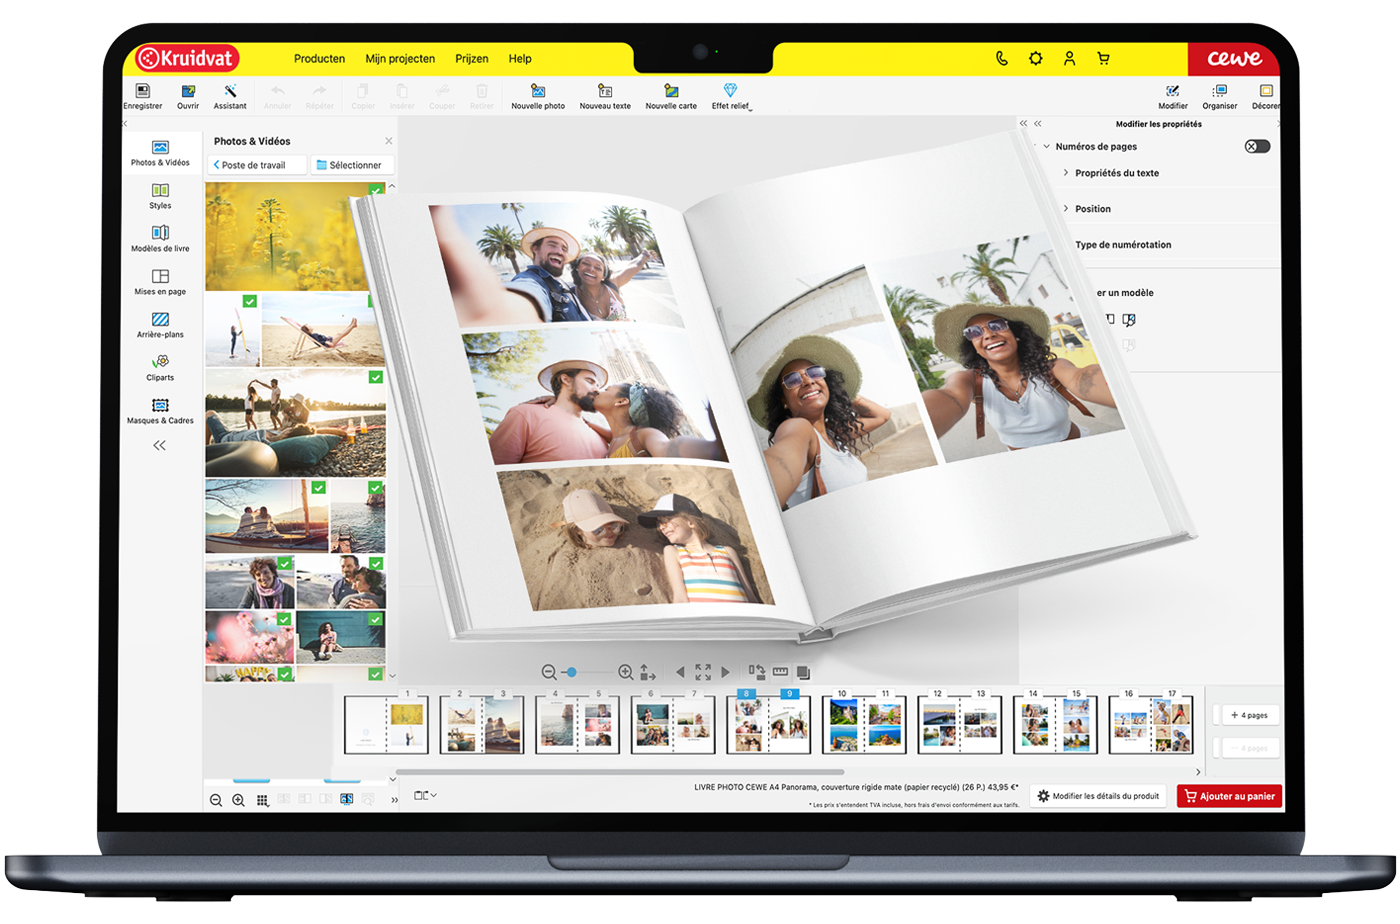The width and height of the screenshot is (1400, 924).
Task: Launch the Assistant wand tool
Action: (230, 96)
